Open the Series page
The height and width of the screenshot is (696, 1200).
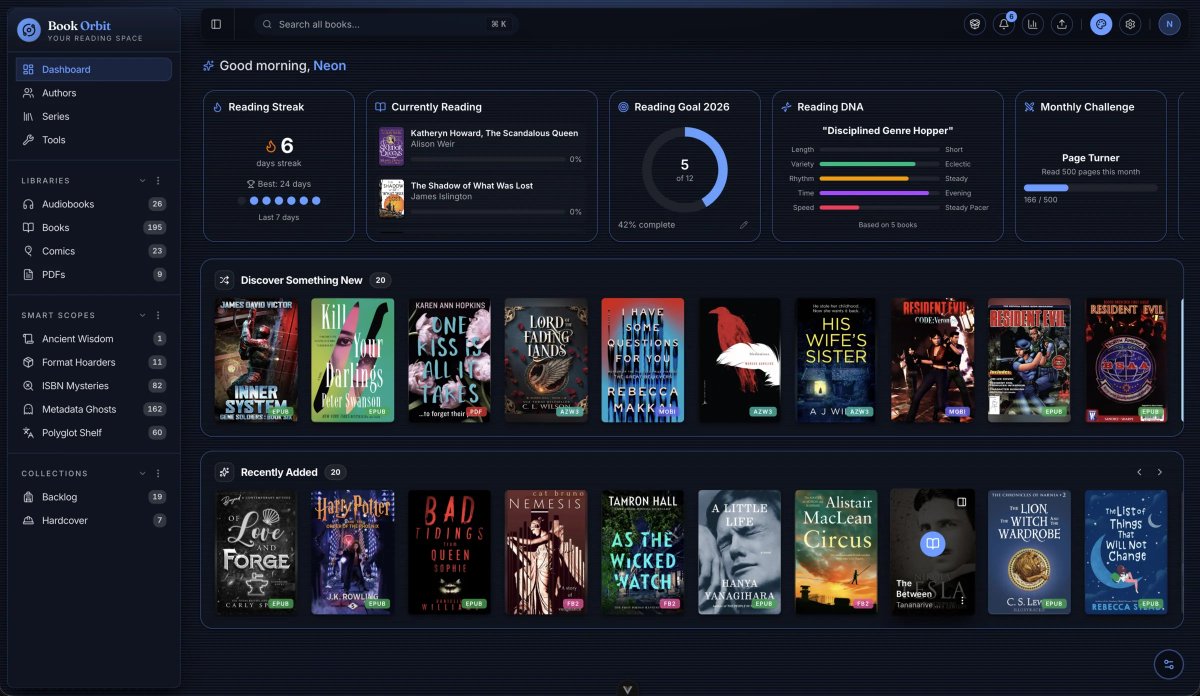click(94, 116)
